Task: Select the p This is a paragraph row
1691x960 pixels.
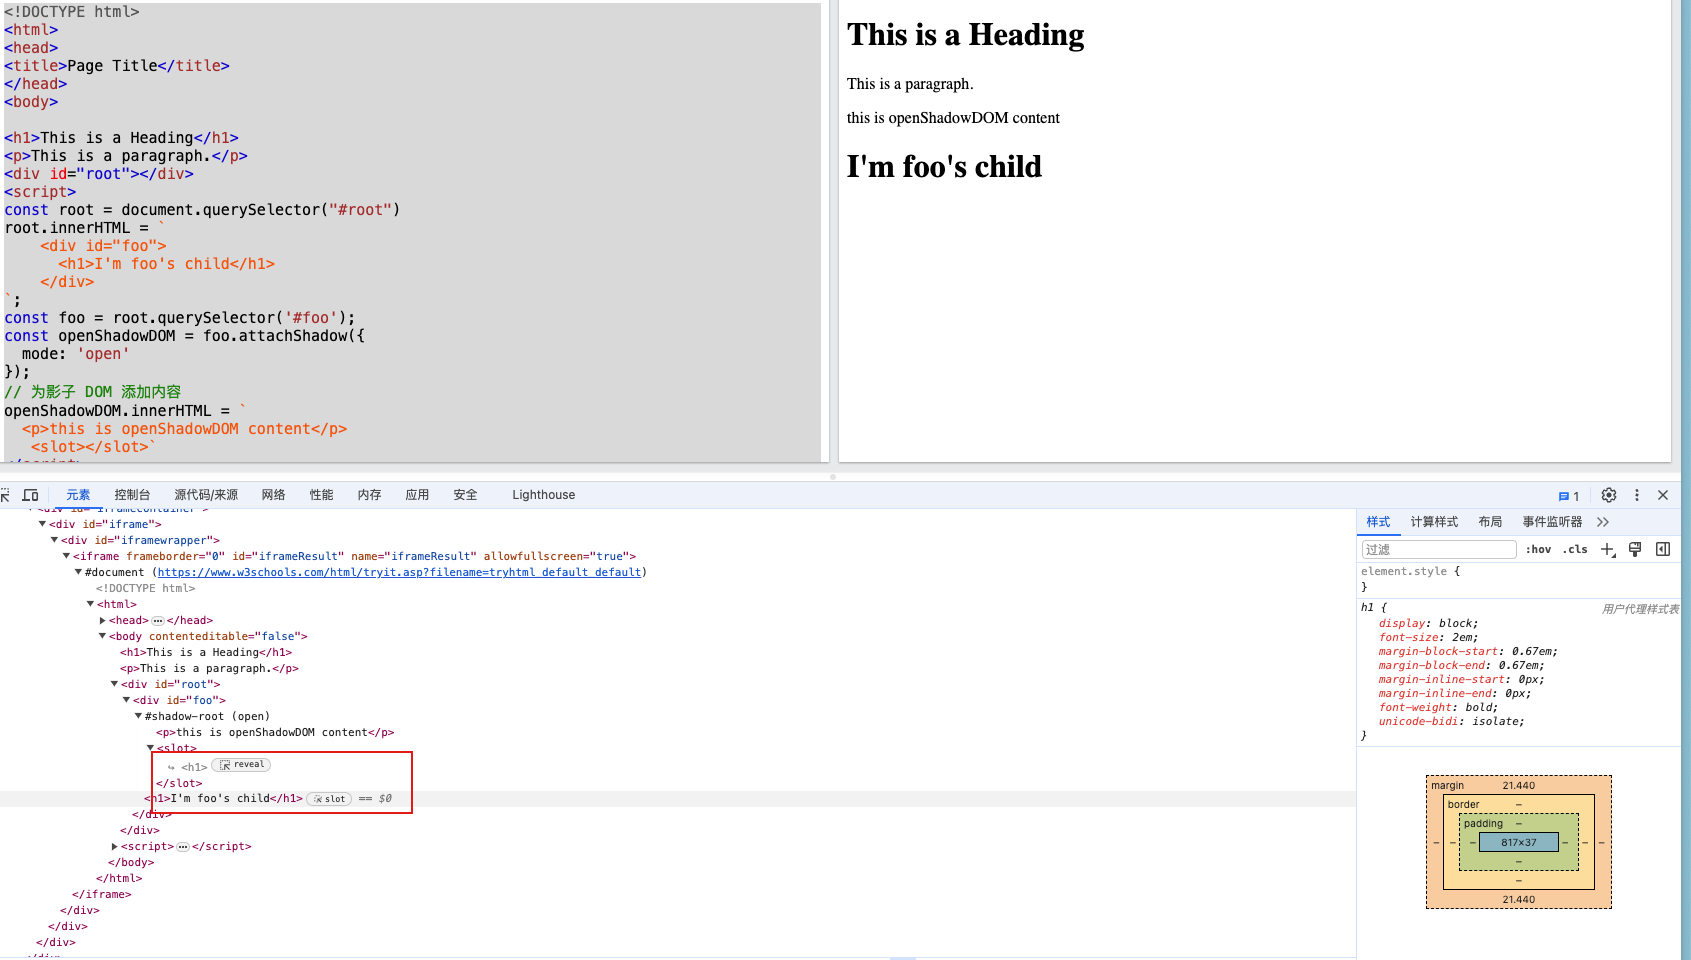Action: pyautogui.click(x=209, y=669)
